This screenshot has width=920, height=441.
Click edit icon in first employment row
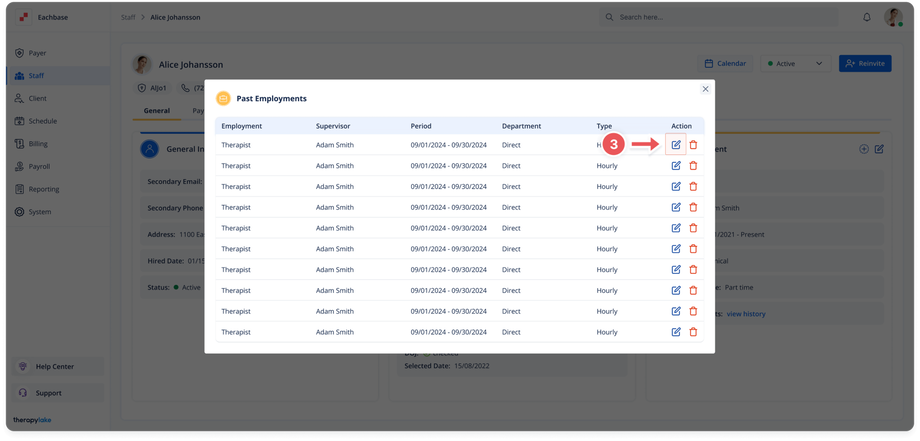point(676,145)
